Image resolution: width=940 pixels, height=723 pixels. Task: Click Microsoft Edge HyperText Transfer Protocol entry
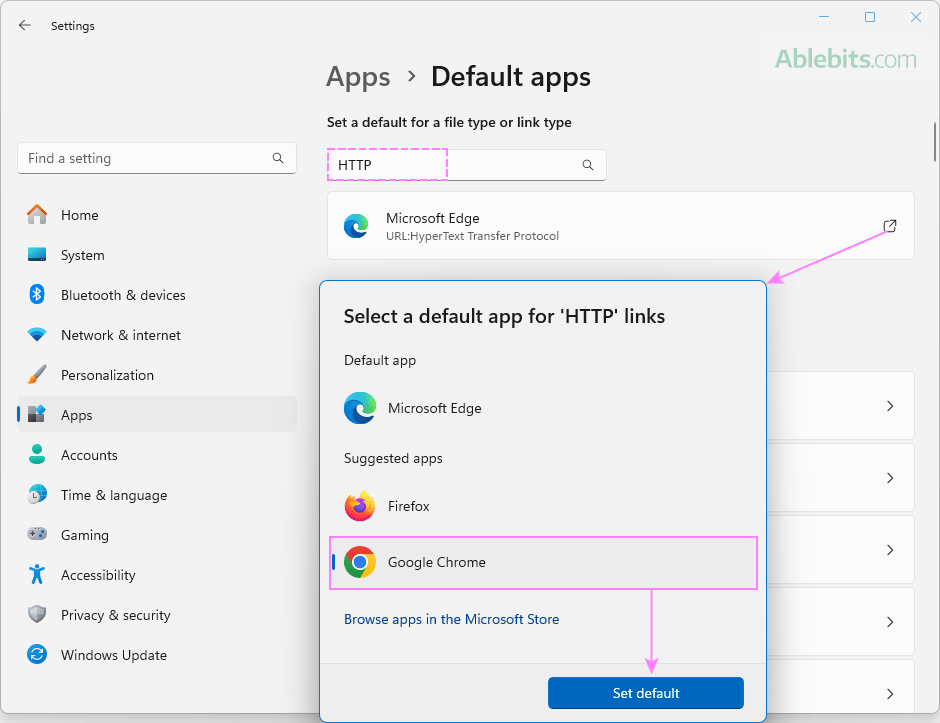click(x=620, y=226)
